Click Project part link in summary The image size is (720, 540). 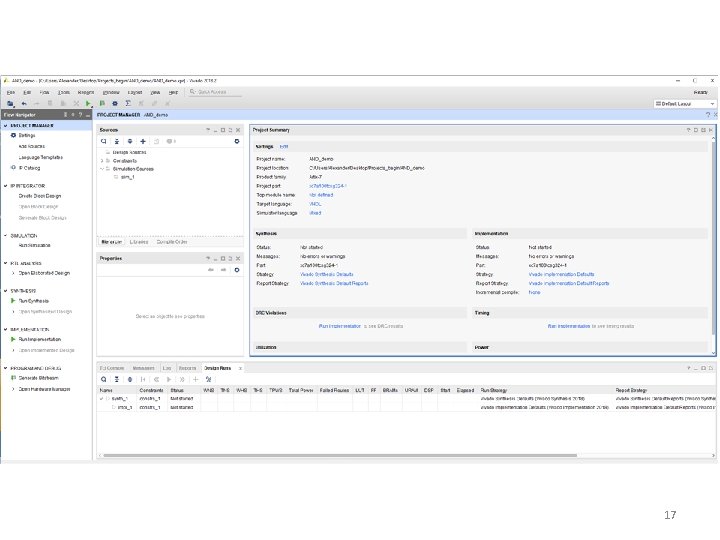pyautogui.click(x=328, y=186)
